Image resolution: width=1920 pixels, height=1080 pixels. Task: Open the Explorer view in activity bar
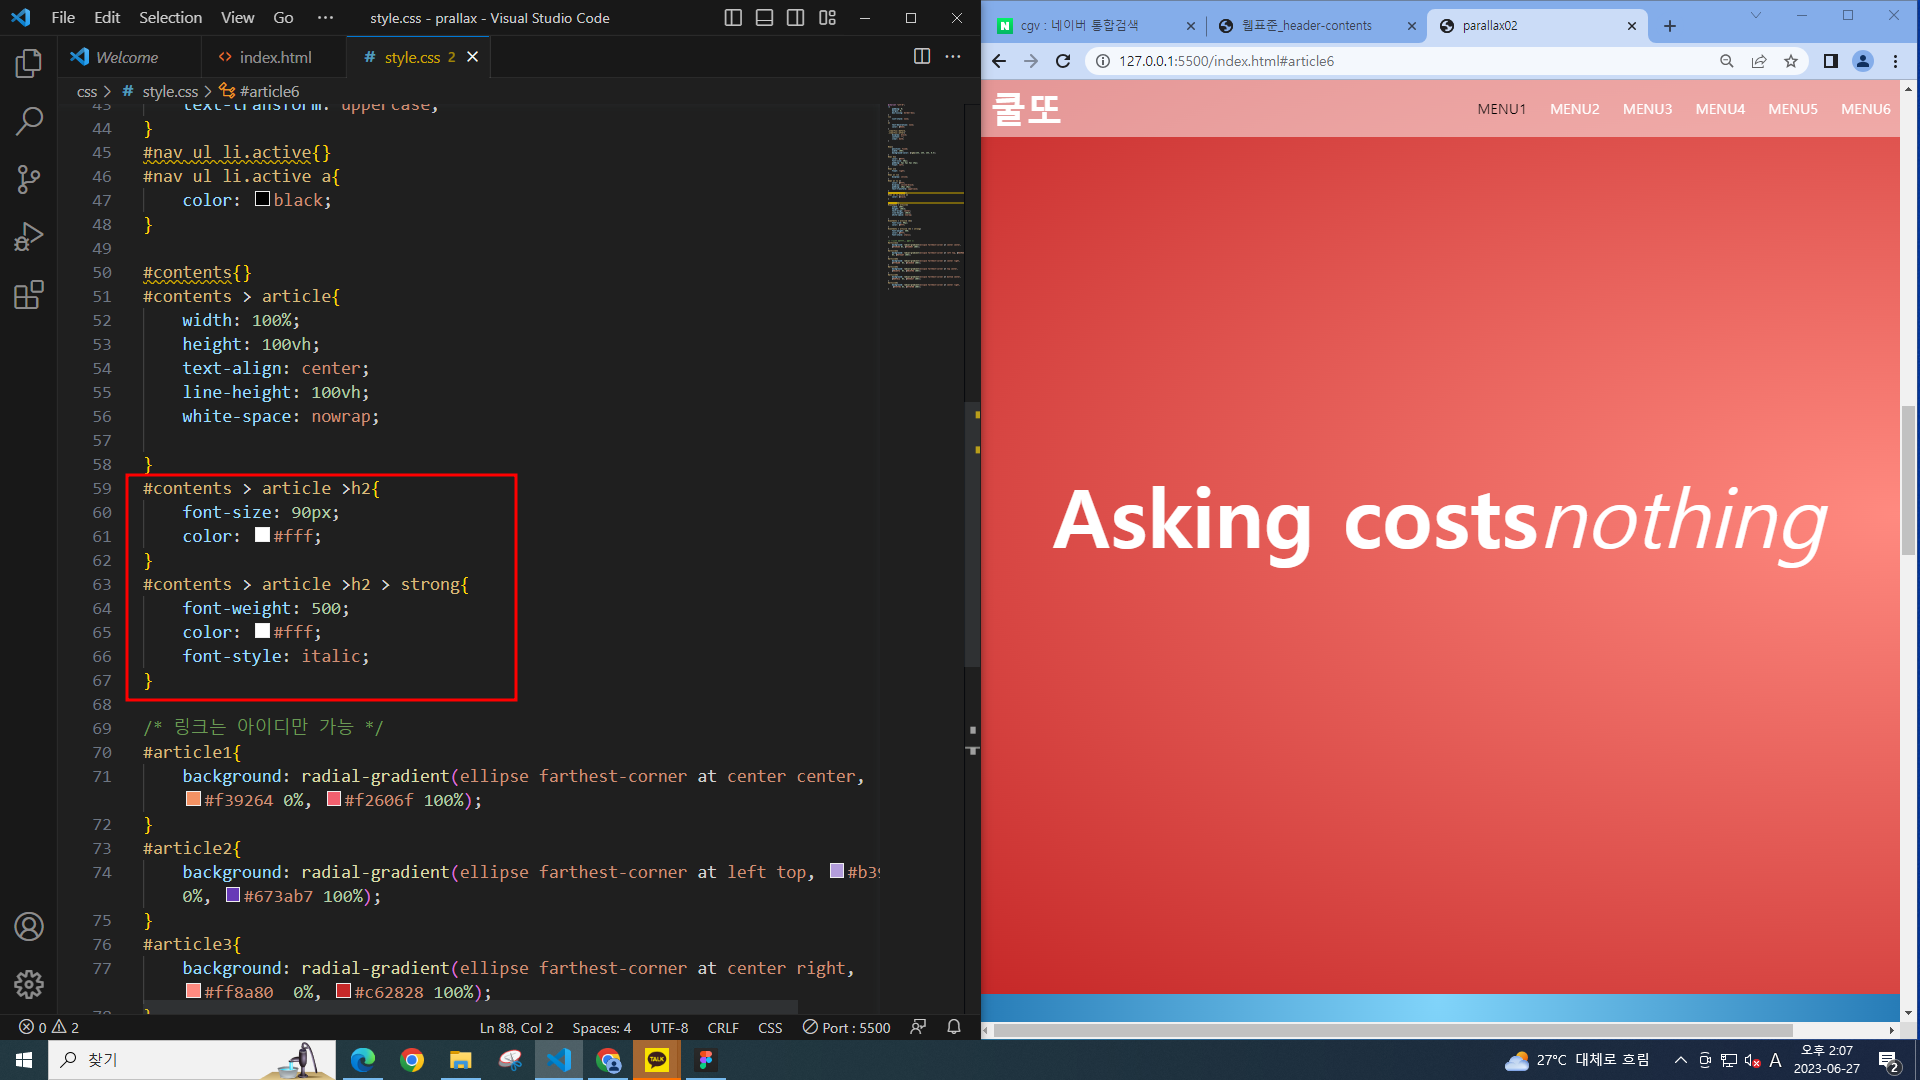point(29,64)
